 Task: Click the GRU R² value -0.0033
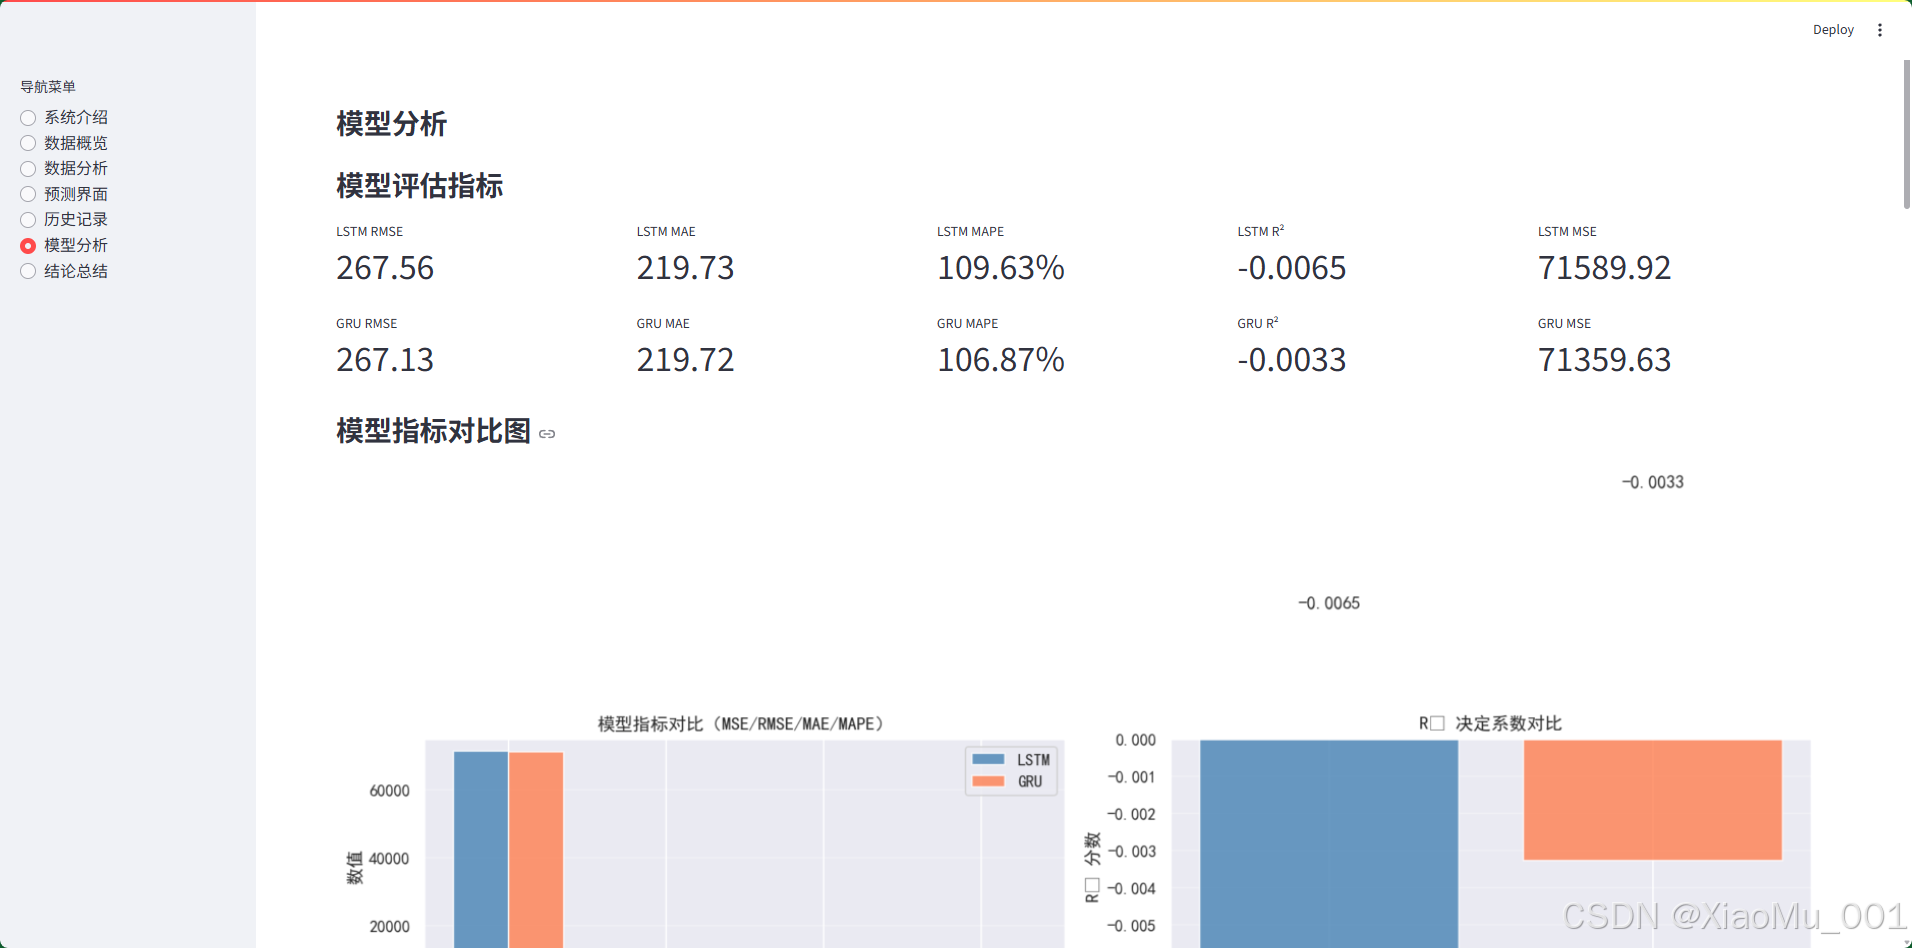[x=1292, y=360]
